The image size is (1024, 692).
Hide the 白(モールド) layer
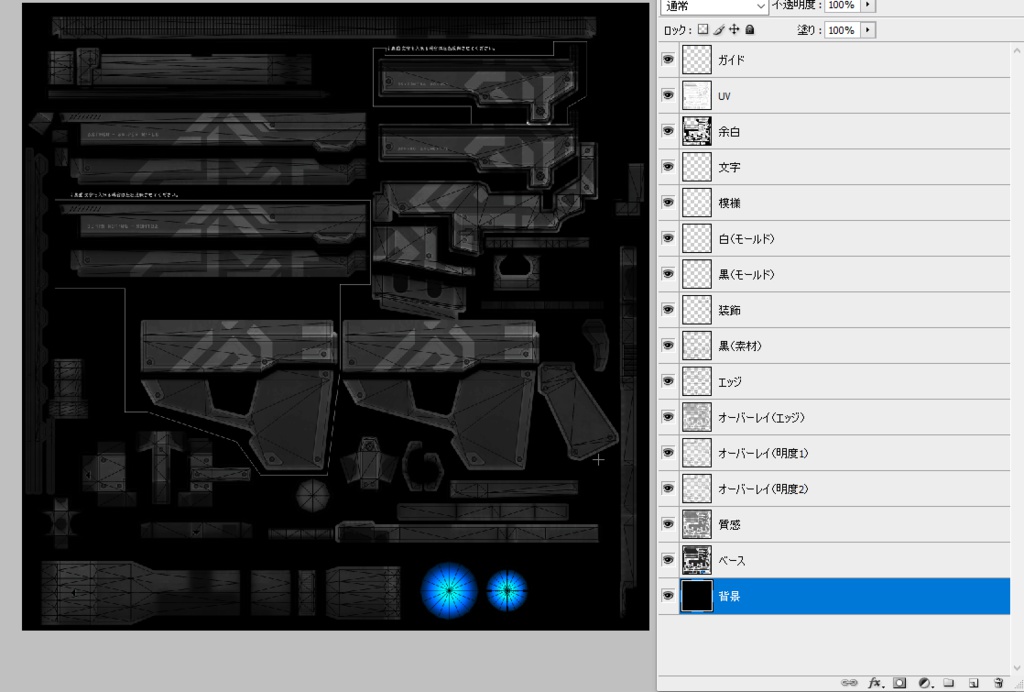click(668, 238)
